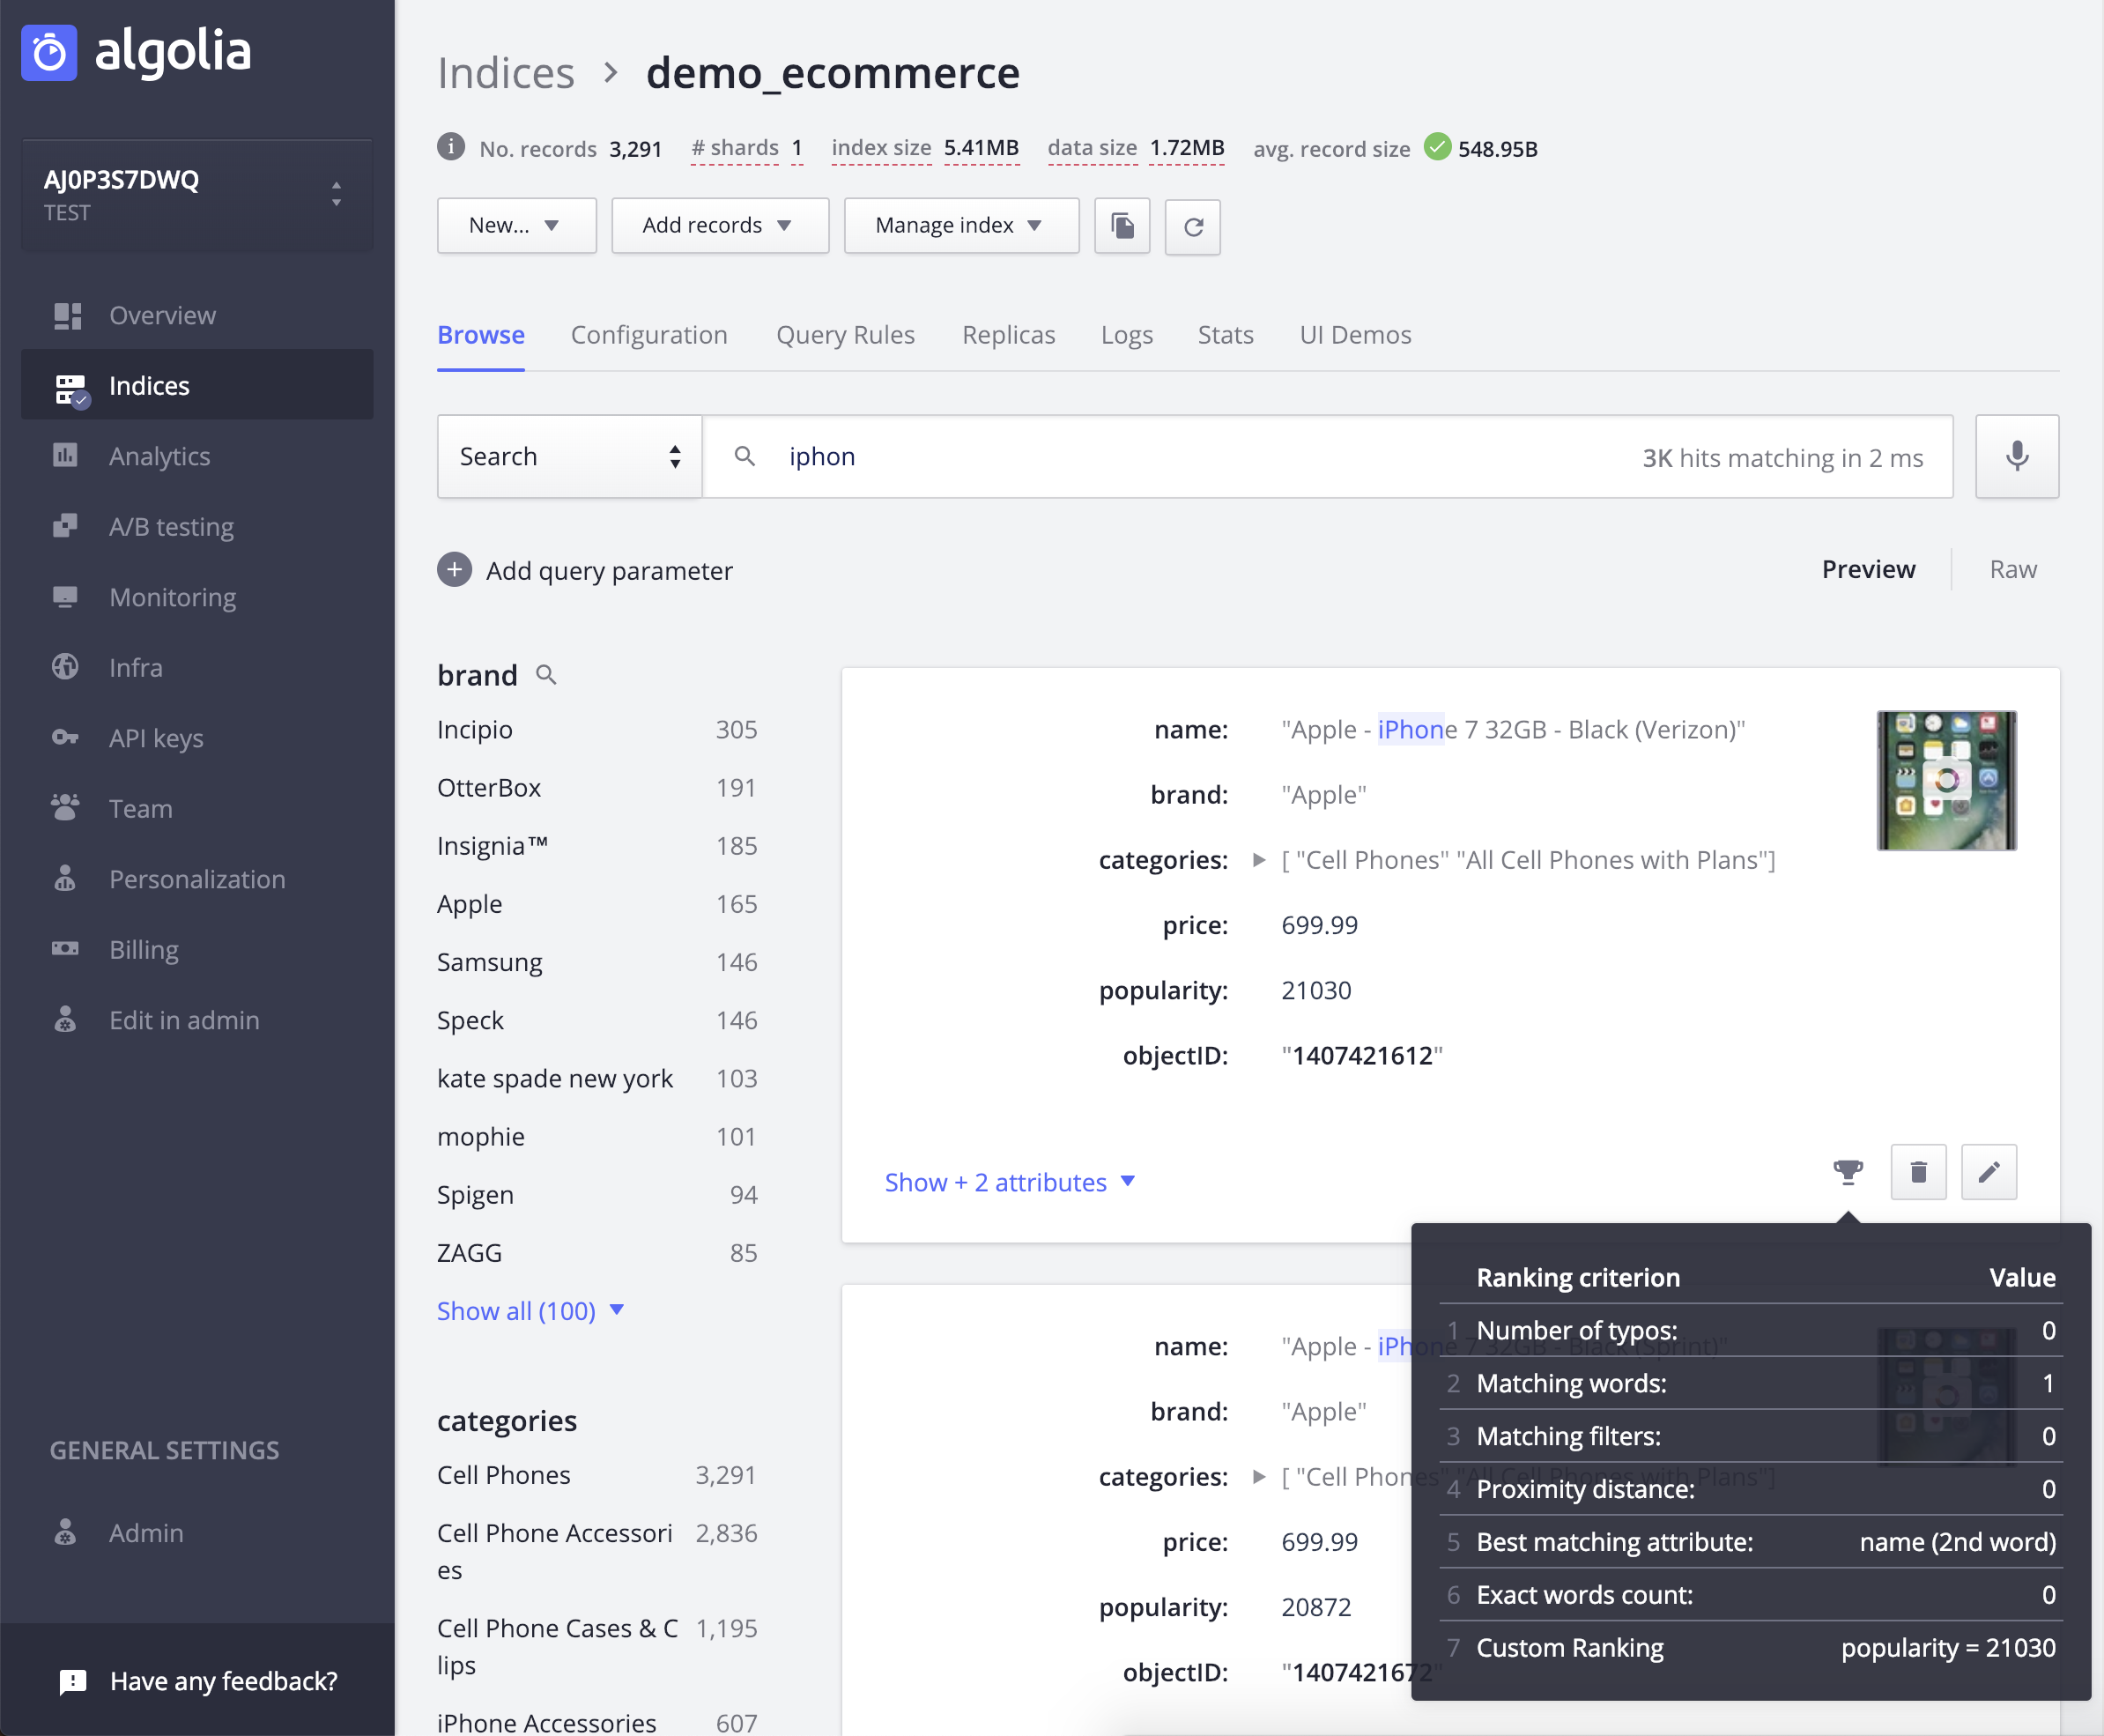Click the ranking info trophy icon
The height and width of the screenshot is (1736, 2104).
[x=1848, y=1172]
